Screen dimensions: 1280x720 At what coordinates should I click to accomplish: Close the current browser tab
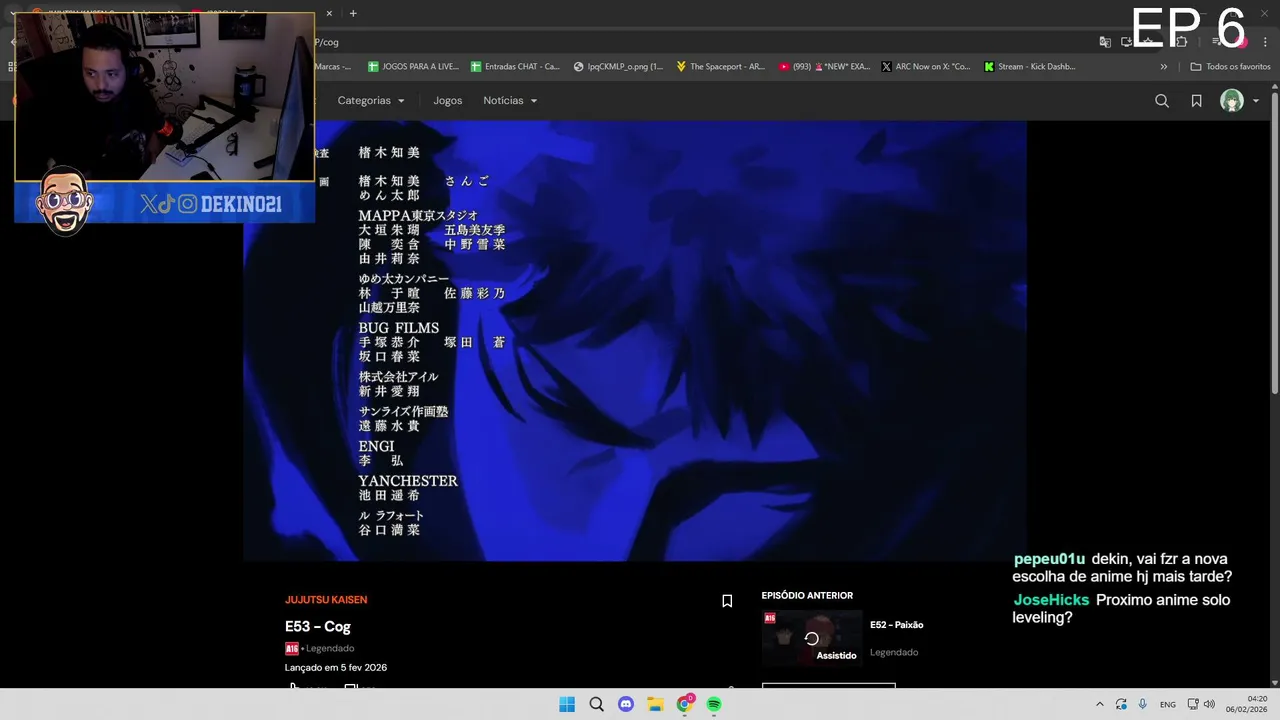329,13
